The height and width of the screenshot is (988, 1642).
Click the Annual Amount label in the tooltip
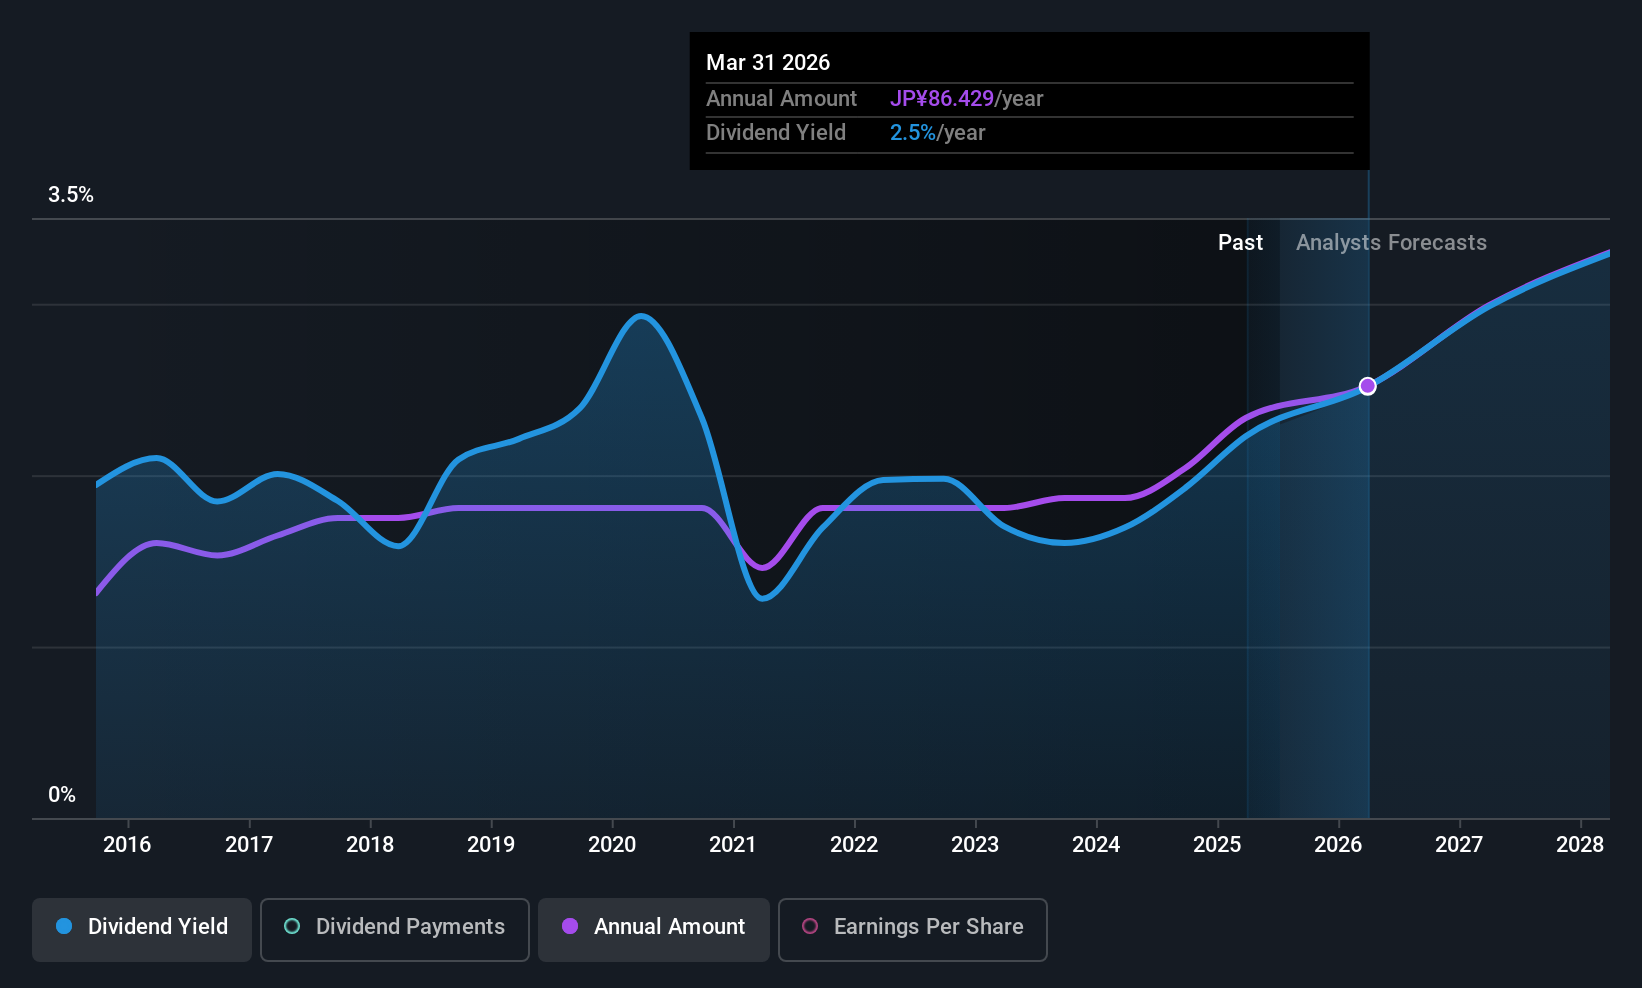pos(781,98)
